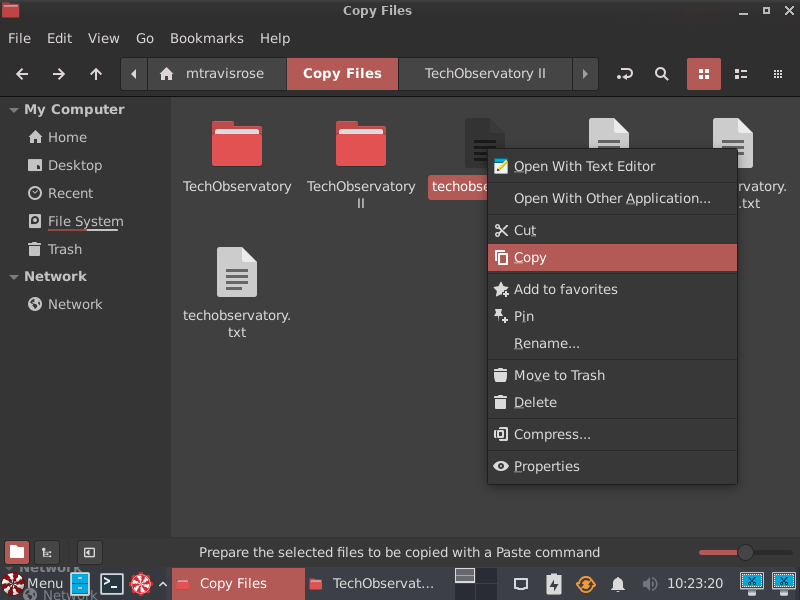Click the TechObservatory II path button
The width and height of the screenshot is (800, 600).
[484, 73]
